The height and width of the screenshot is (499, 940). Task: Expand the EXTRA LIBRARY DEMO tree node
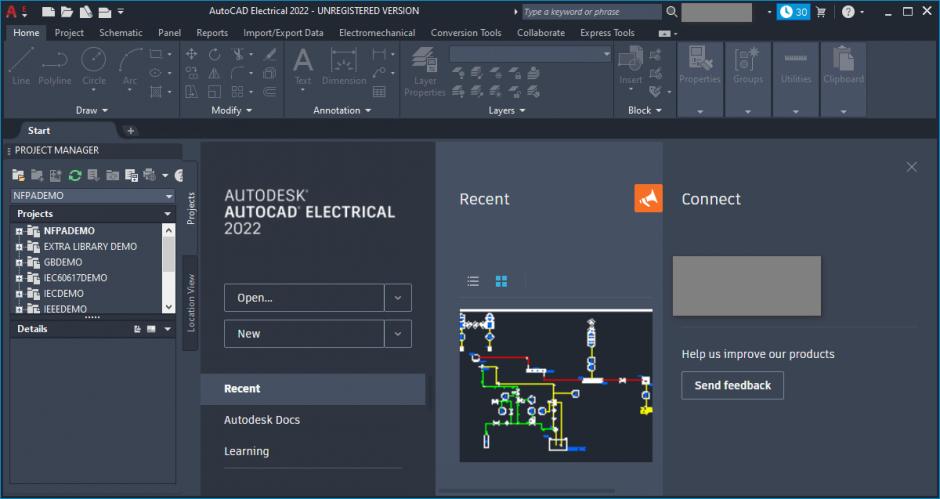[19, 247]
